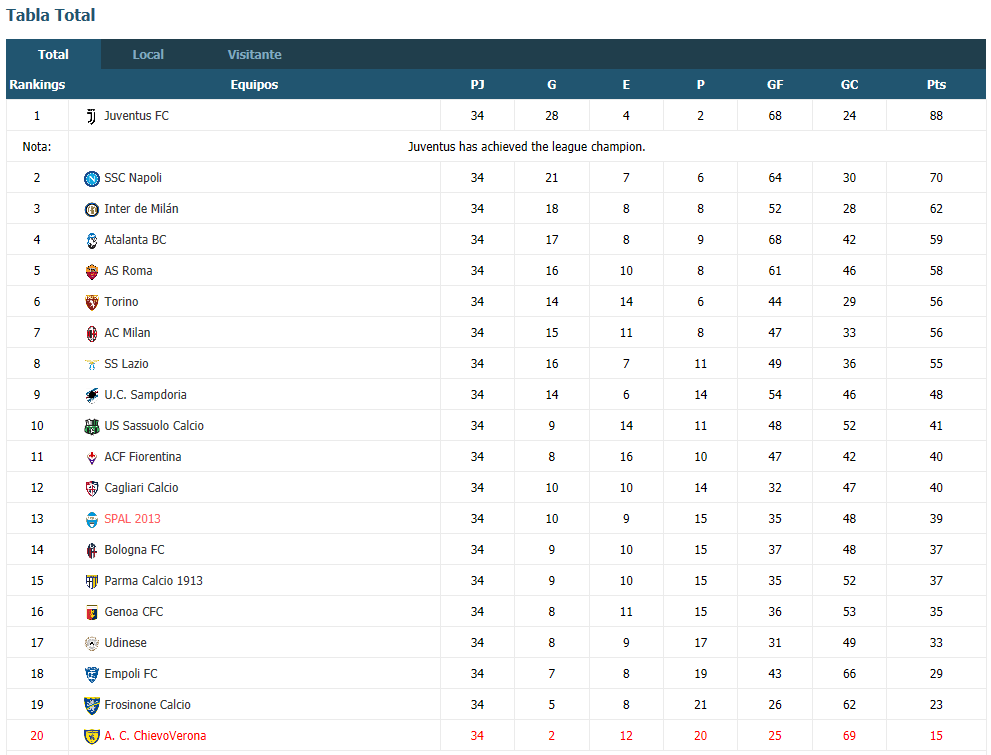
Task: Click the Equipos column header
Action: click(x=254, y=85)
